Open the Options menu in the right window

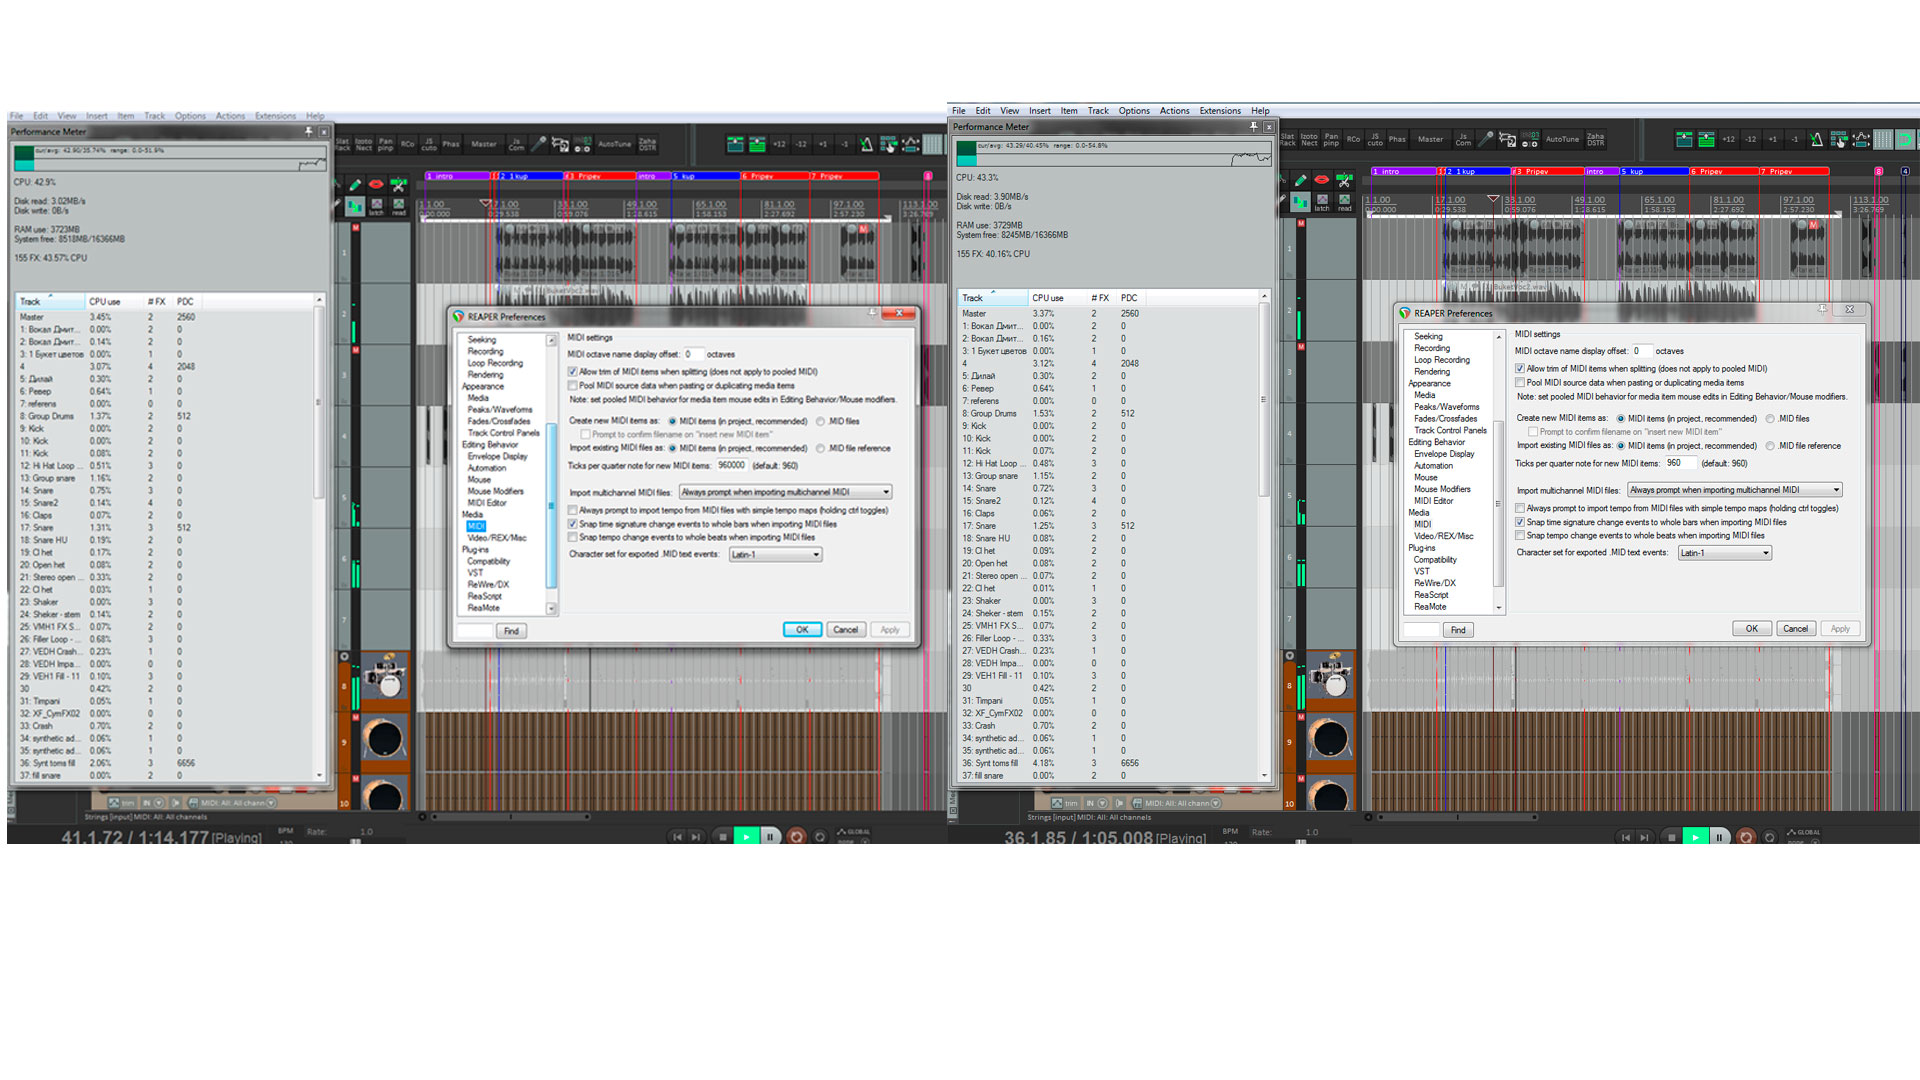pos(1134,111)
